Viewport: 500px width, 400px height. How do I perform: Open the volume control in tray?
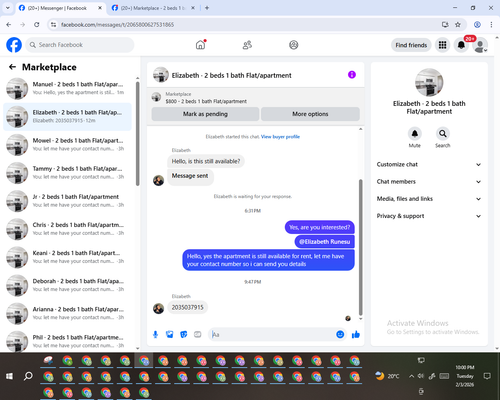point(421,376)
